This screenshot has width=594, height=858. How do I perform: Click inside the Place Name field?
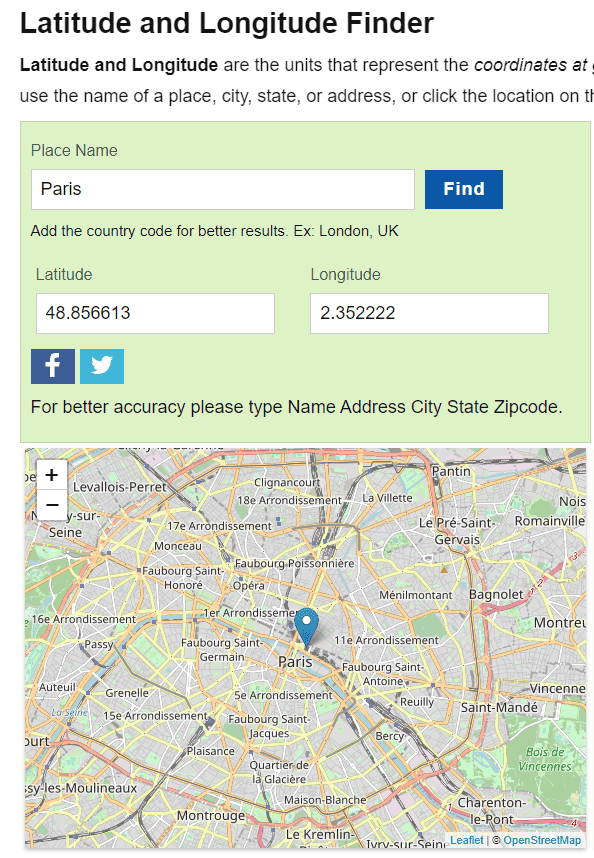click(222, 188)
